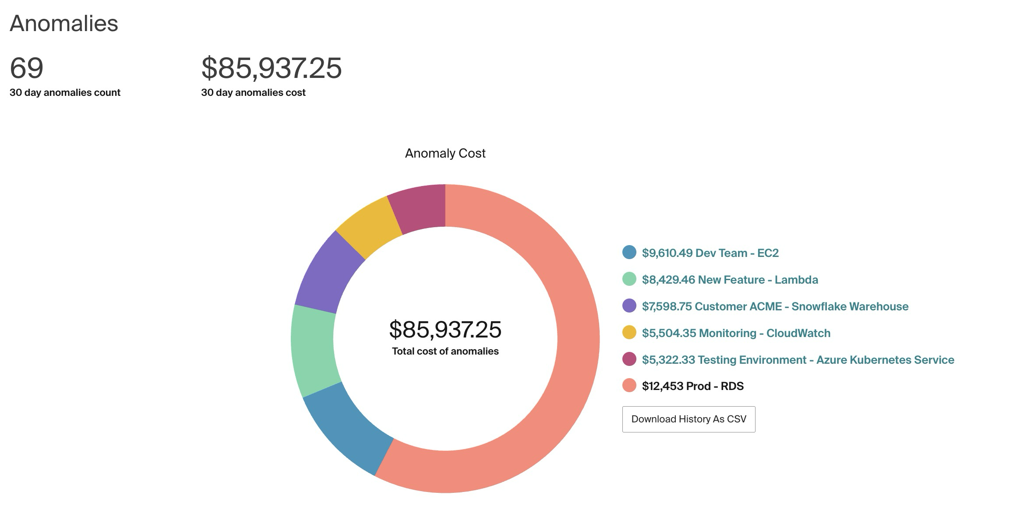Click the Total cost of anomalies caption

(x=445, y=351)
